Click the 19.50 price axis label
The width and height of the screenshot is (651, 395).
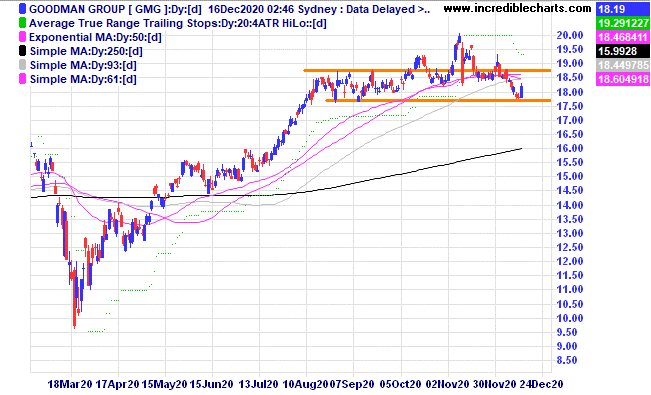coord(570,49)
